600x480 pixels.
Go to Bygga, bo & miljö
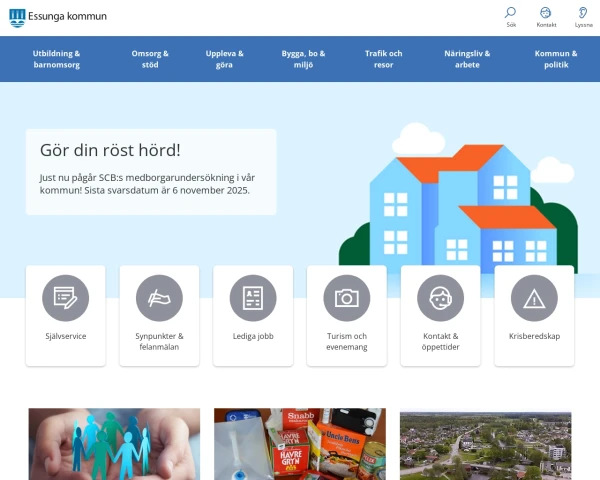point(303,59)
